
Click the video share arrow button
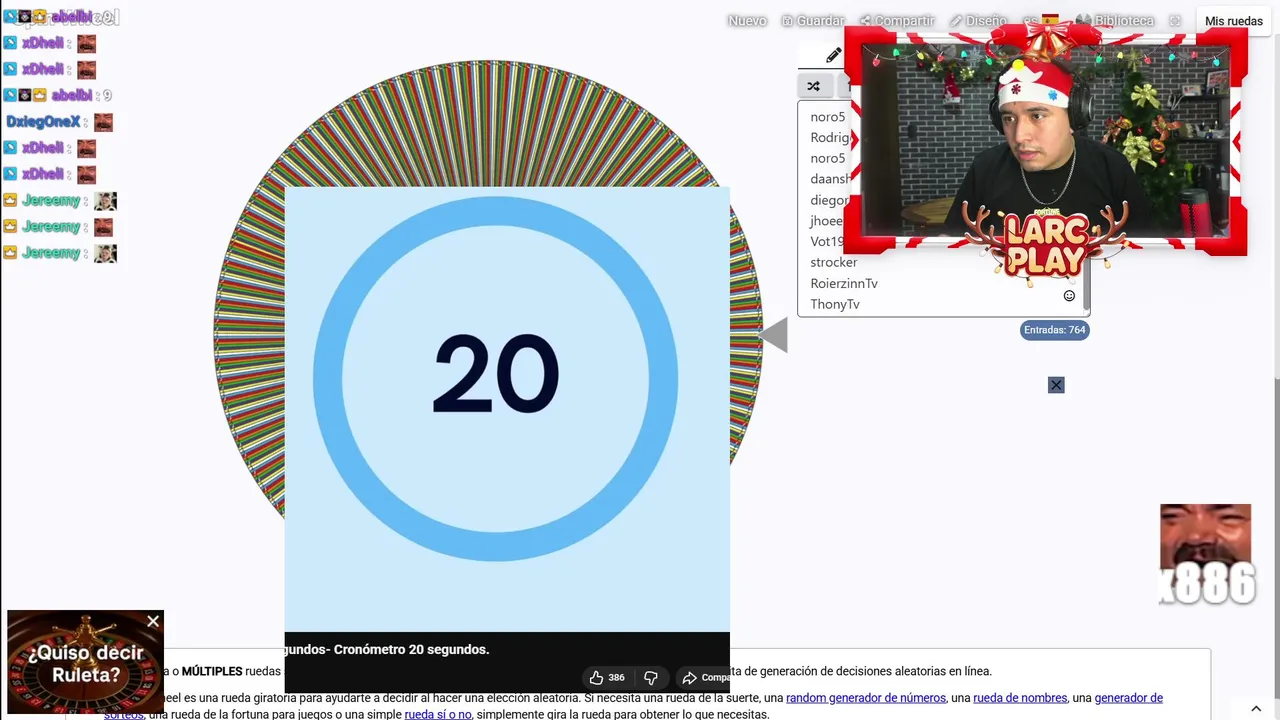click(705, 677)
